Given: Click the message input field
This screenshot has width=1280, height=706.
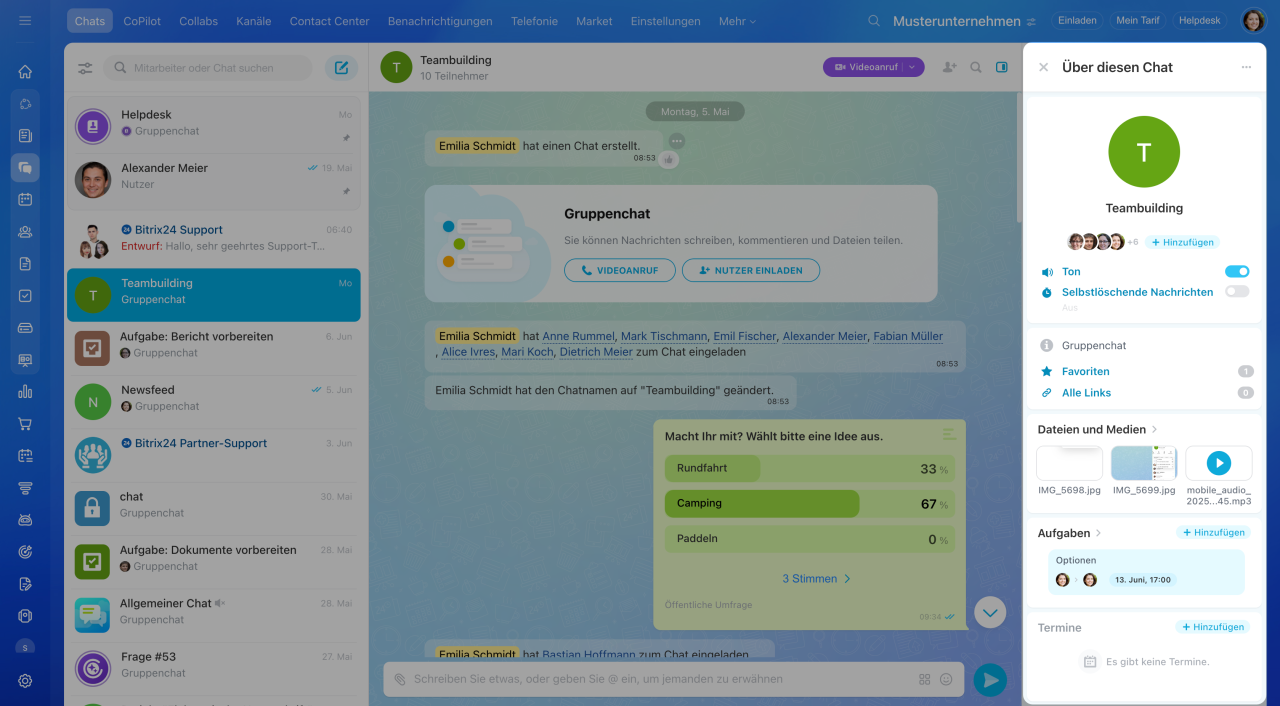Looking at the screenshot, I should click(x=660, y=679).
